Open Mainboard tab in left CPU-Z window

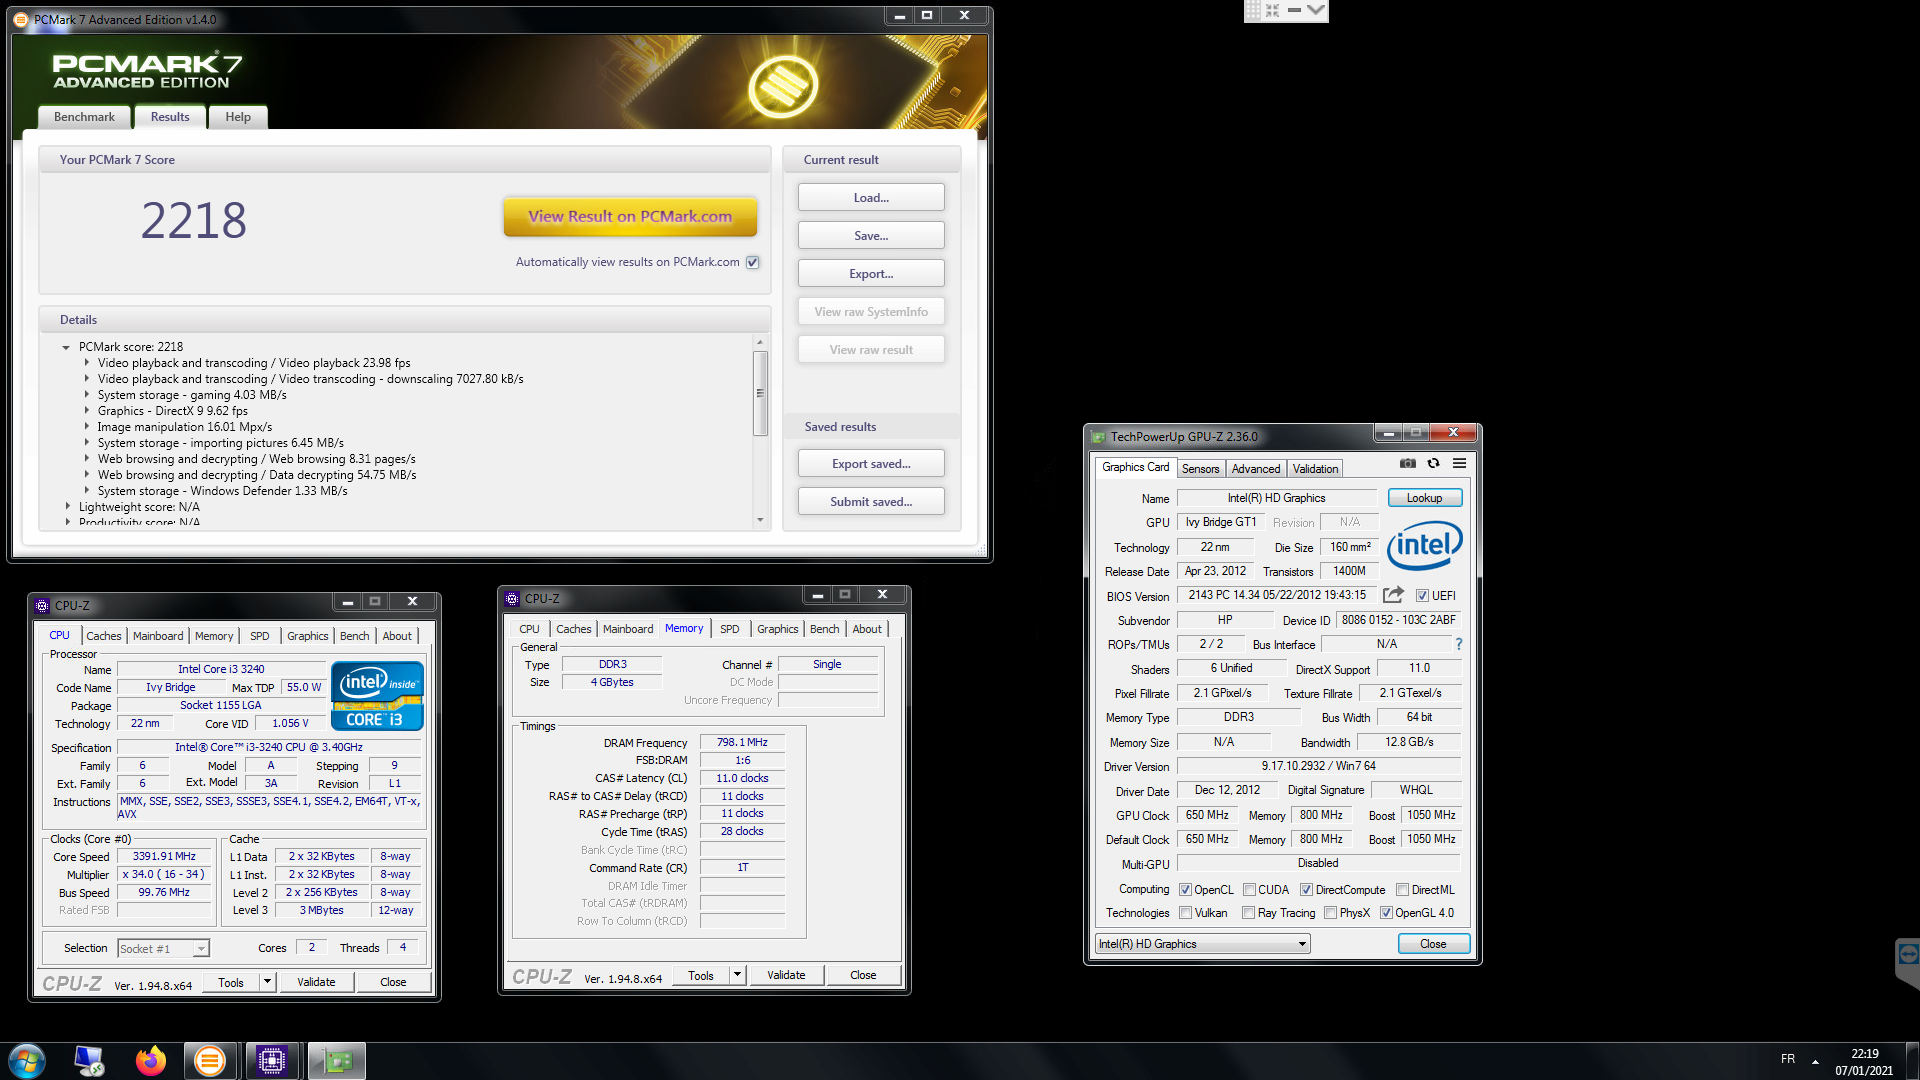coord(158,636)
